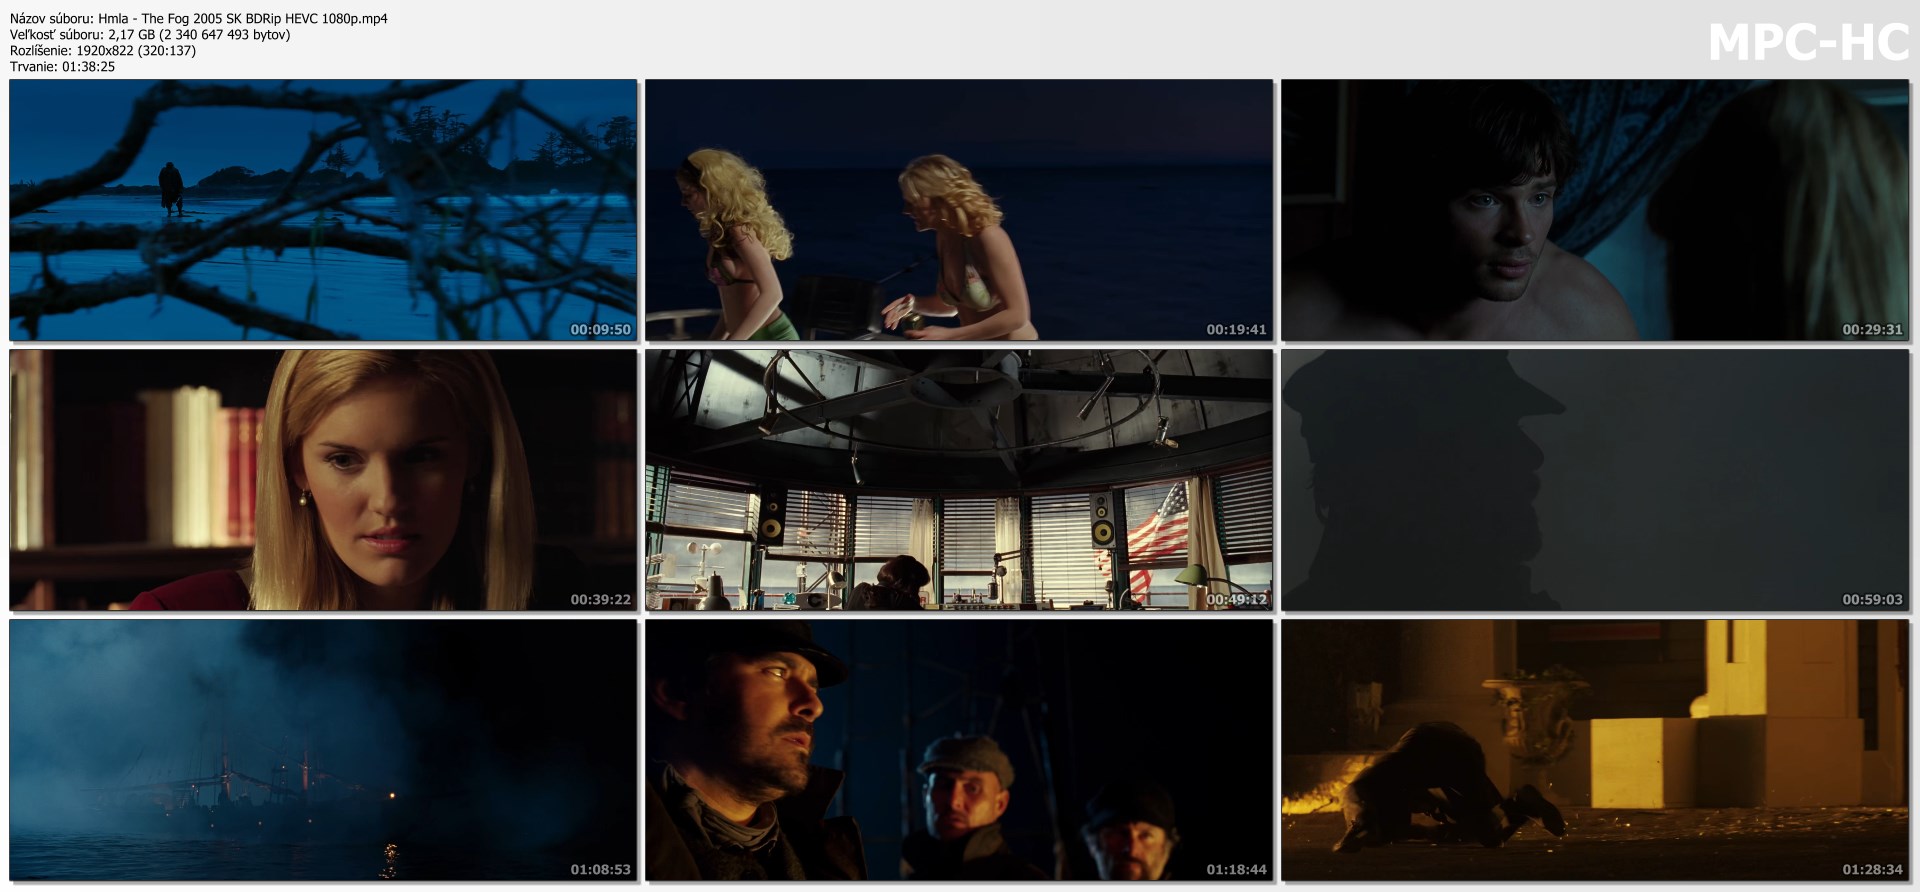Click the timestamp 00:29:31

click(1872, 329)
